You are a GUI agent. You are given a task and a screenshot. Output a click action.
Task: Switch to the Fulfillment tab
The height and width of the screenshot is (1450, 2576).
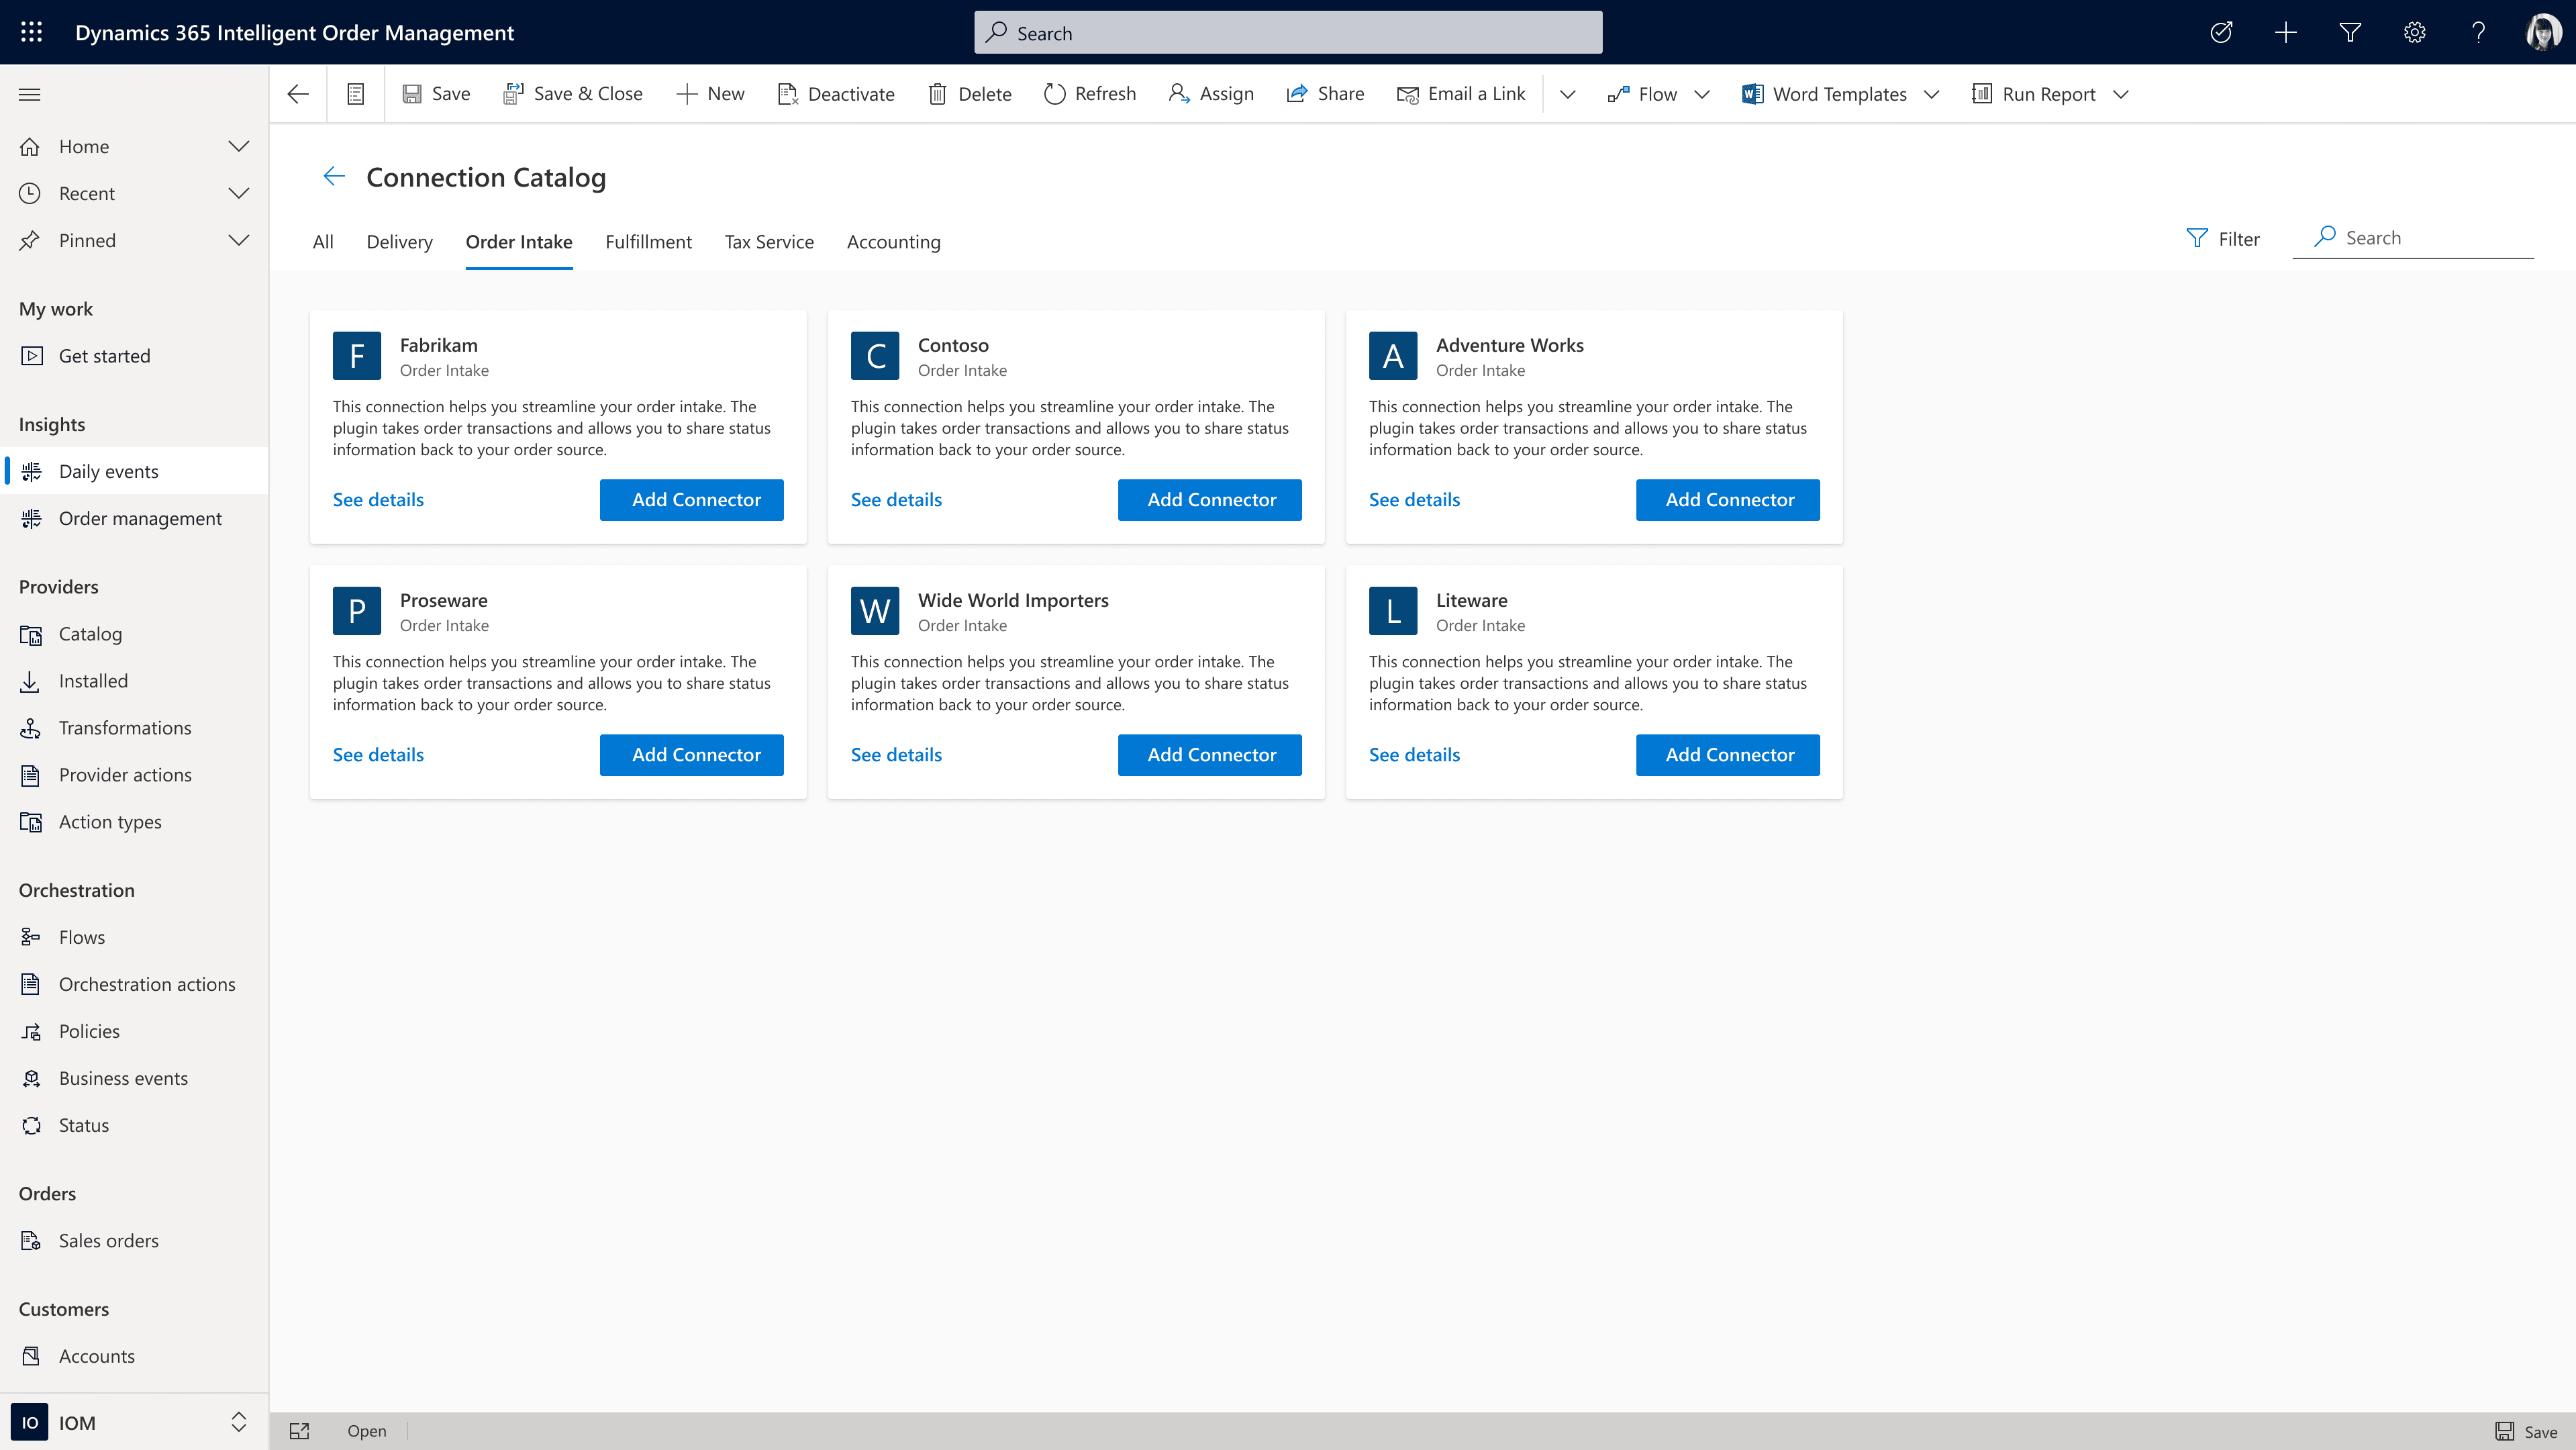point(648,241)
